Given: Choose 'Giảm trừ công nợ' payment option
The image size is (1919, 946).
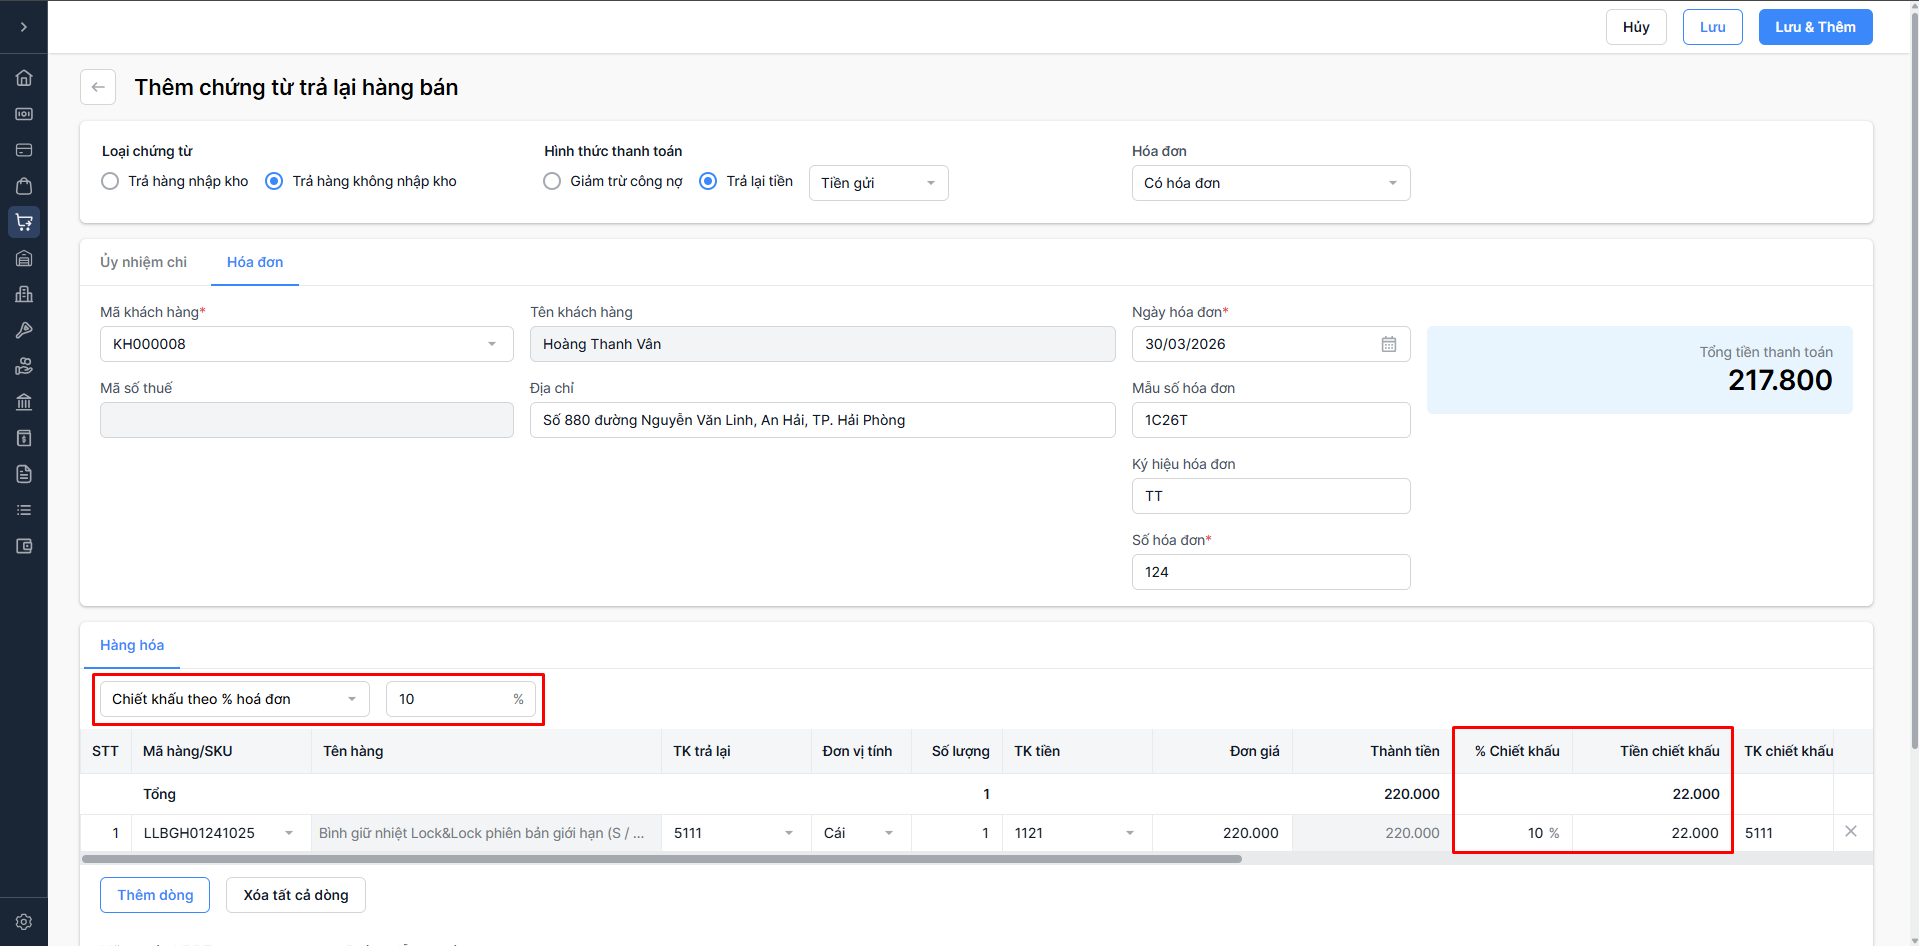Looking at the screenshot, I should tap(552, 181).
